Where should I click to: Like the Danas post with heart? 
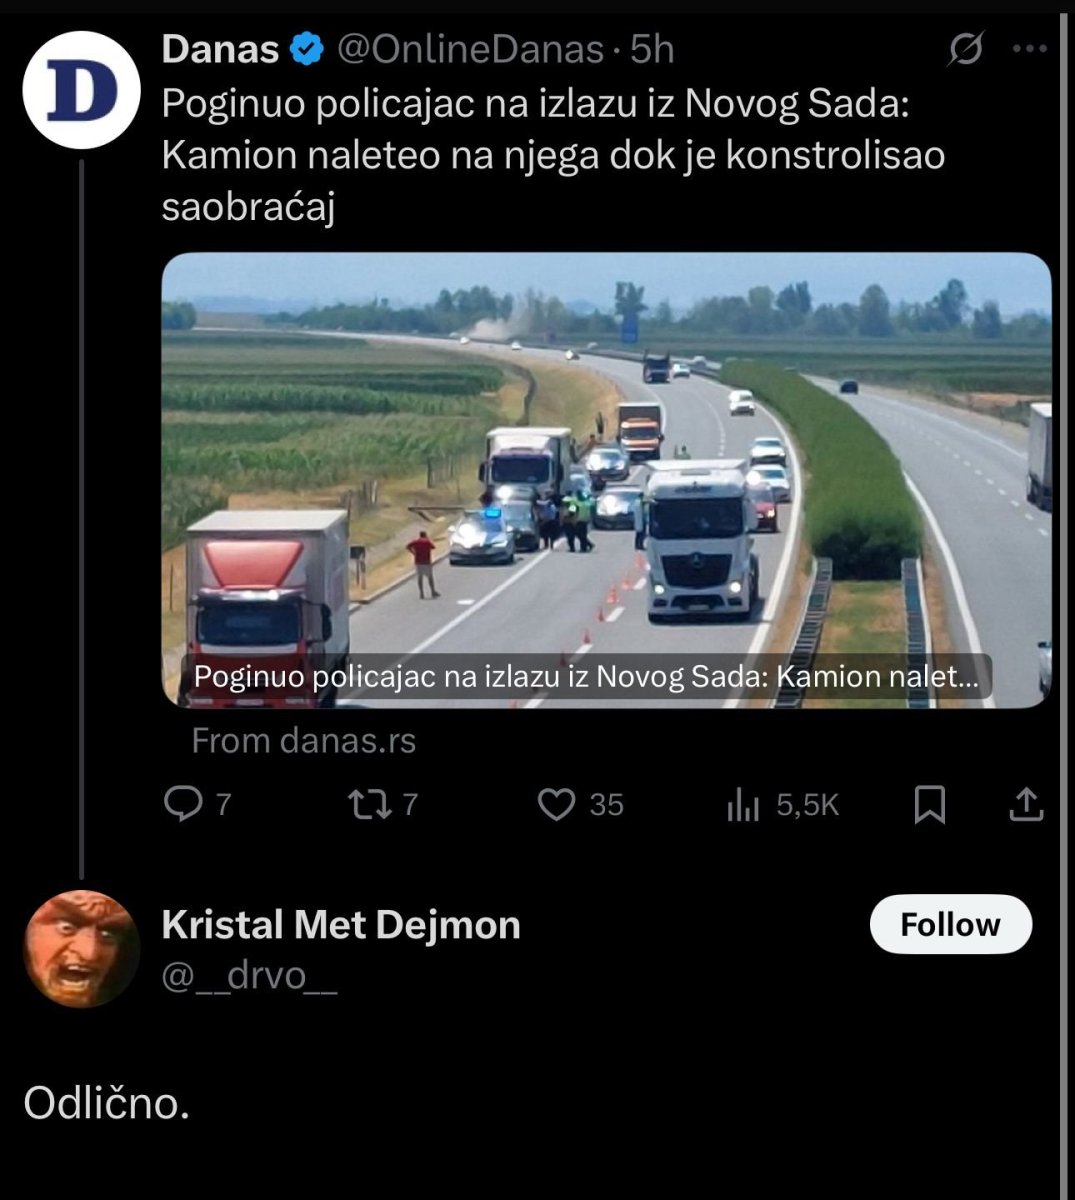tap(557, 804)
